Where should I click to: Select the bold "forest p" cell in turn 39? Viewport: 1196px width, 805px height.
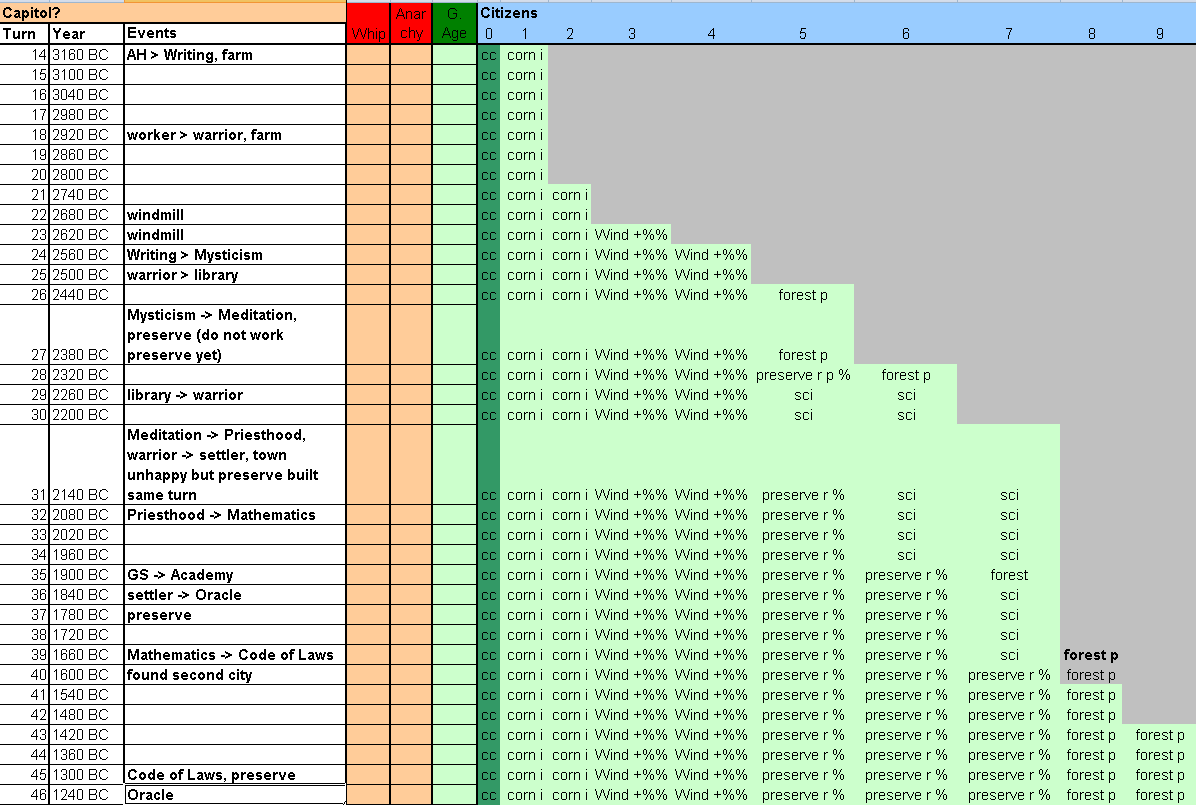[1090, 655]
